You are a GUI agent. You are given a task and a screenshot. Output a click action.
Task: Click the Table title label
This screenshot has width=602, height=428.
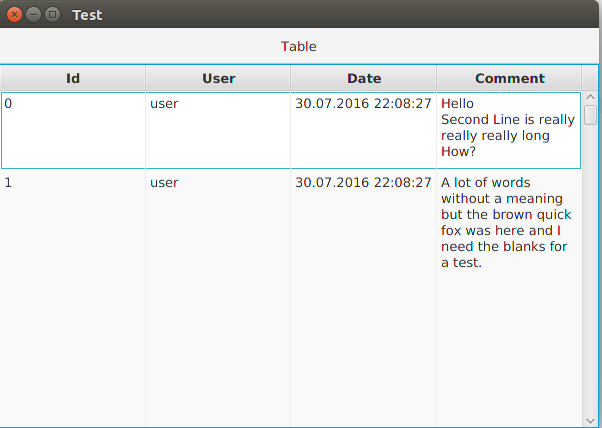(x=299, y=46)
